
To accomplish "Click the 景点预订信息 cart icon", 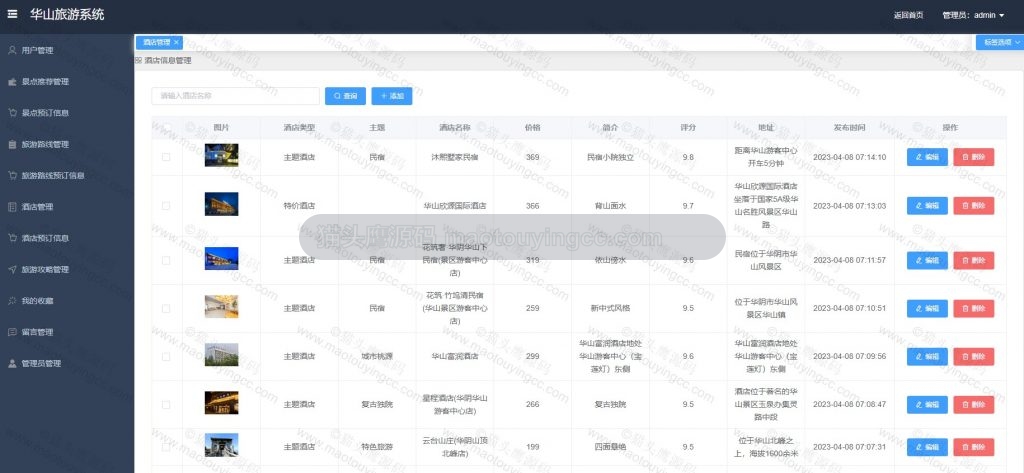I will click(x=12, y=113).
